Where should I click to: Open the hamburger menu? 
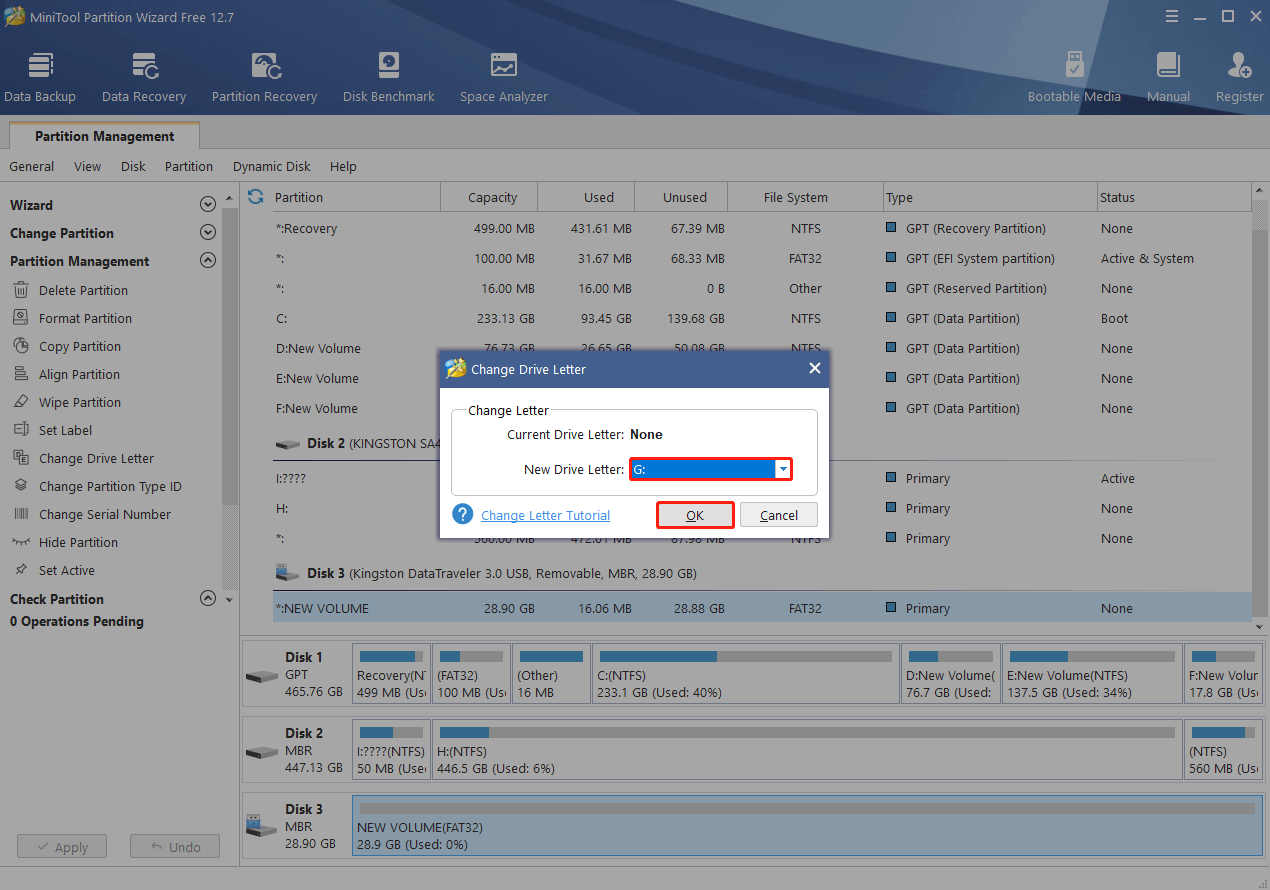[x=1171, y=16]
